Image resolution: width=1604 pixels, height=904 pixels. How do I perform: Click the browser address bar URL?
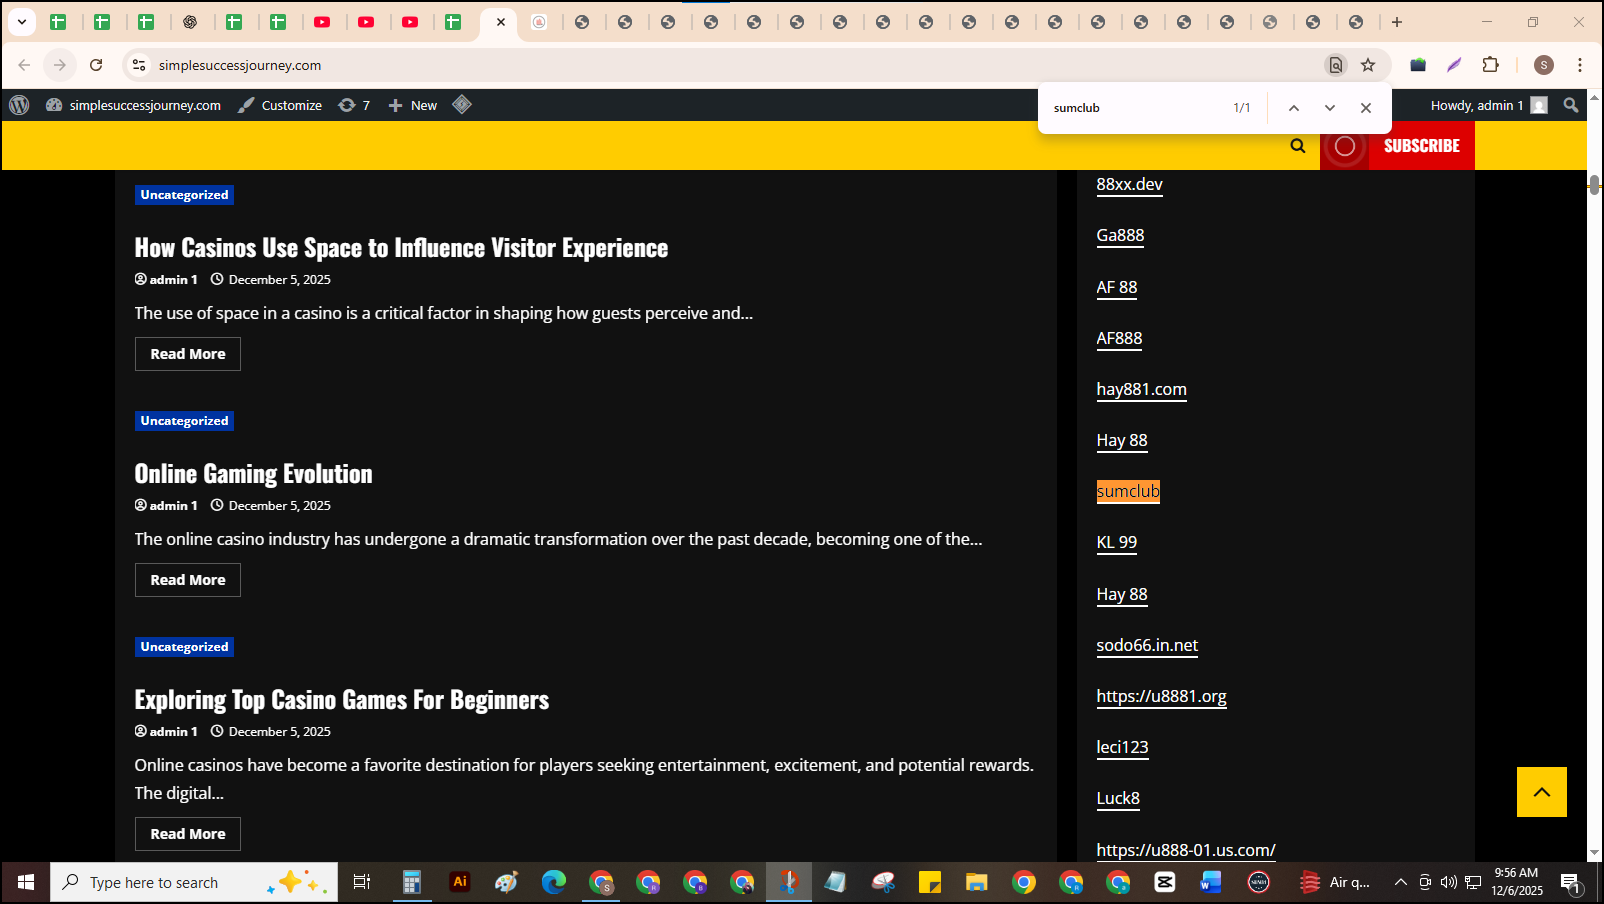point(240,65)
